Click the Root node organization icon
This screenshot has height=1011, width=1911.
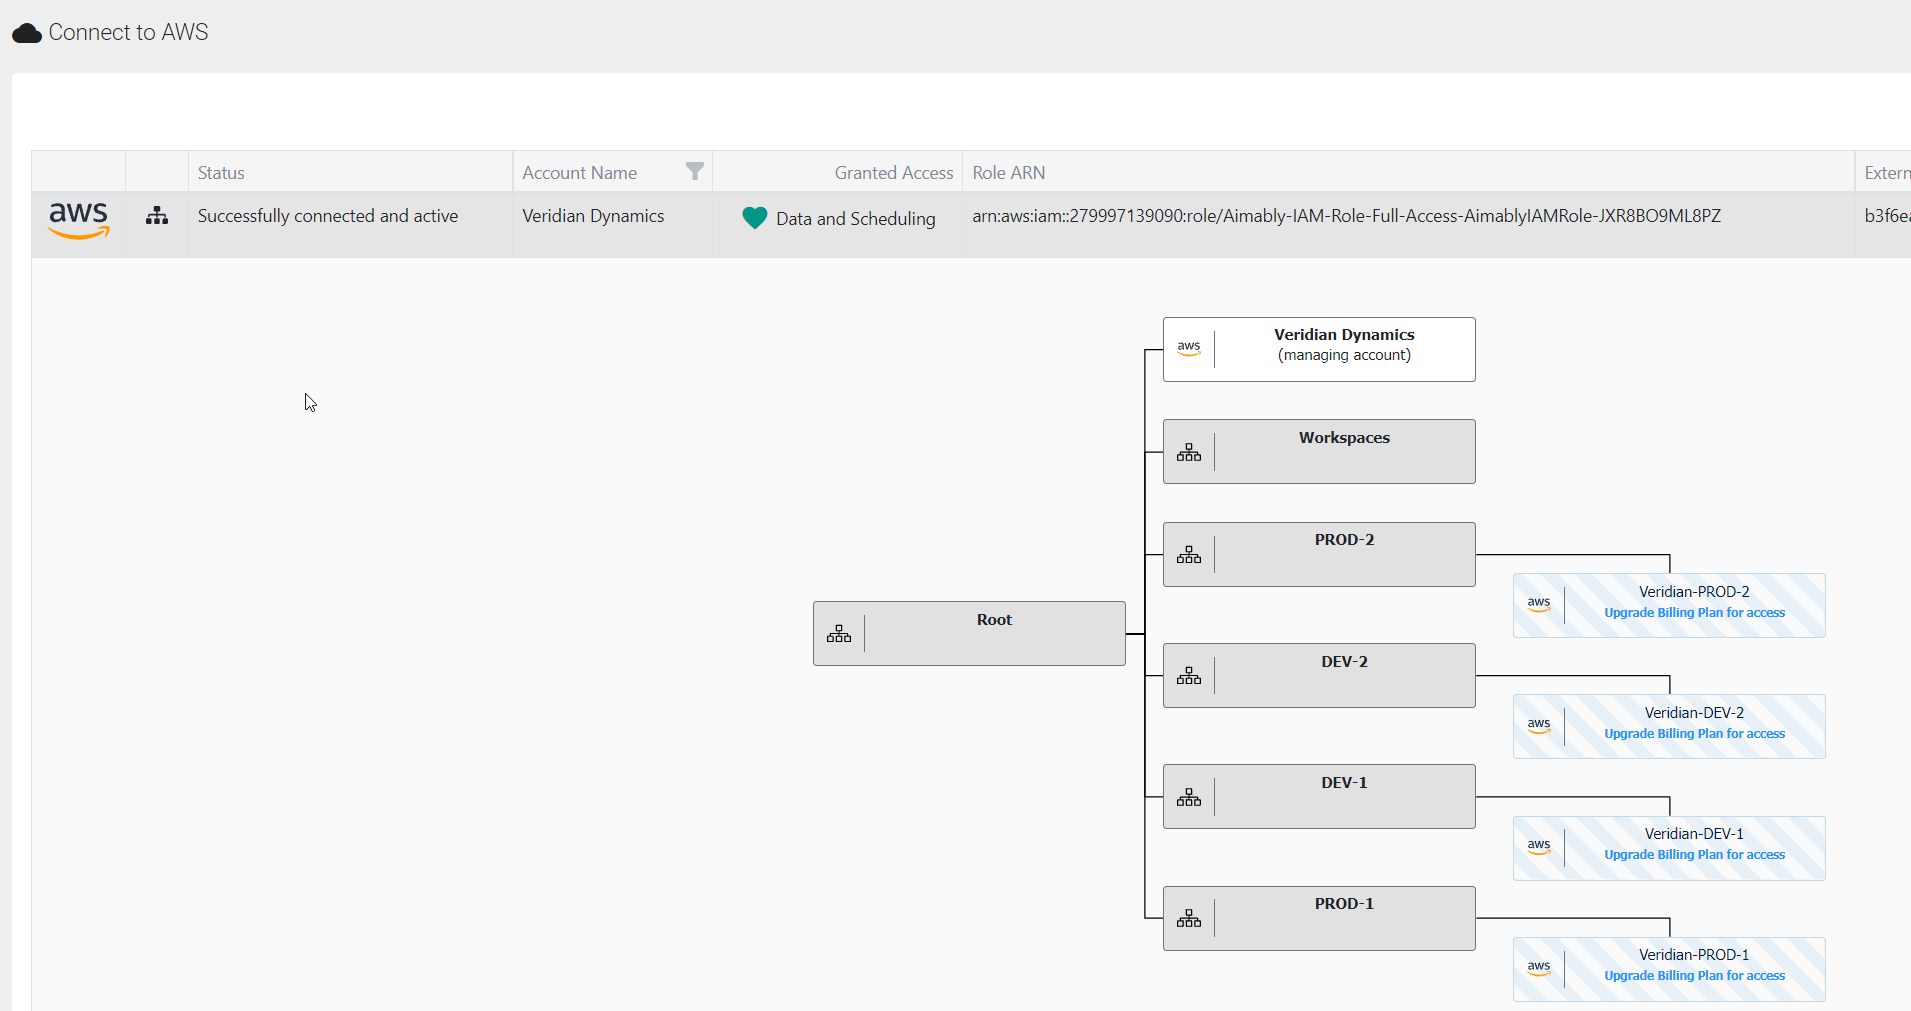[839, 634]
